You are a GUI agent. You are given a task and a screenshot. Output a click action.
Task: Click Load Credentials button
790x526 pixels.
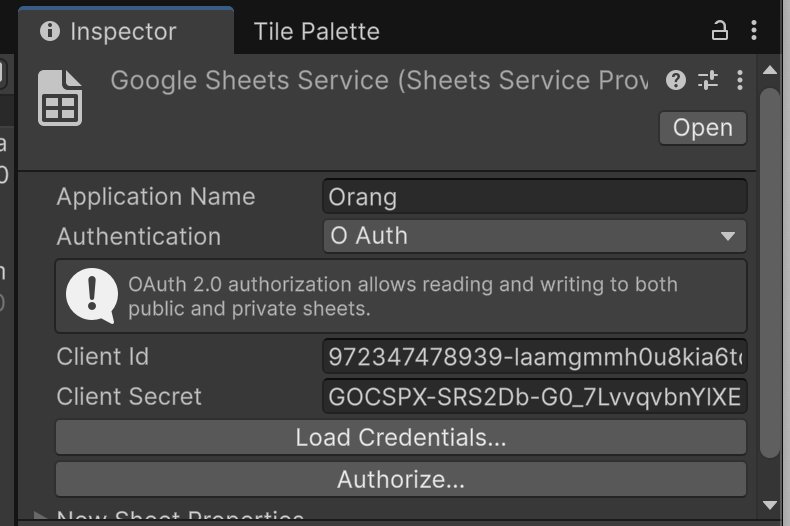401,437
